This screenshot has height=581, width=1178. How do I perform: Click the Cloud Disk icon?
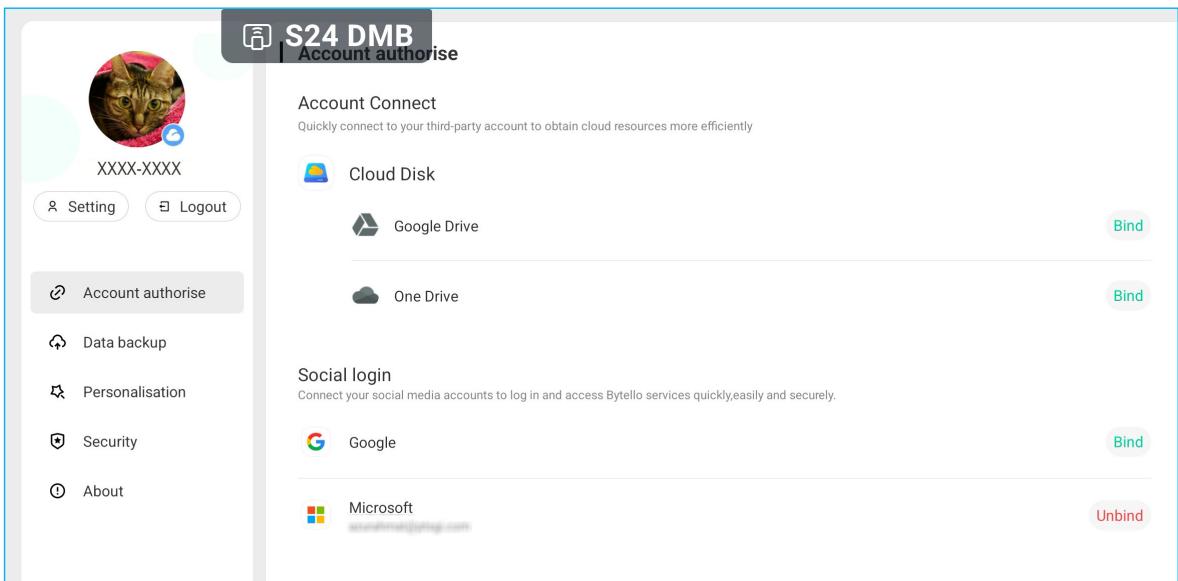pos(316,174)
